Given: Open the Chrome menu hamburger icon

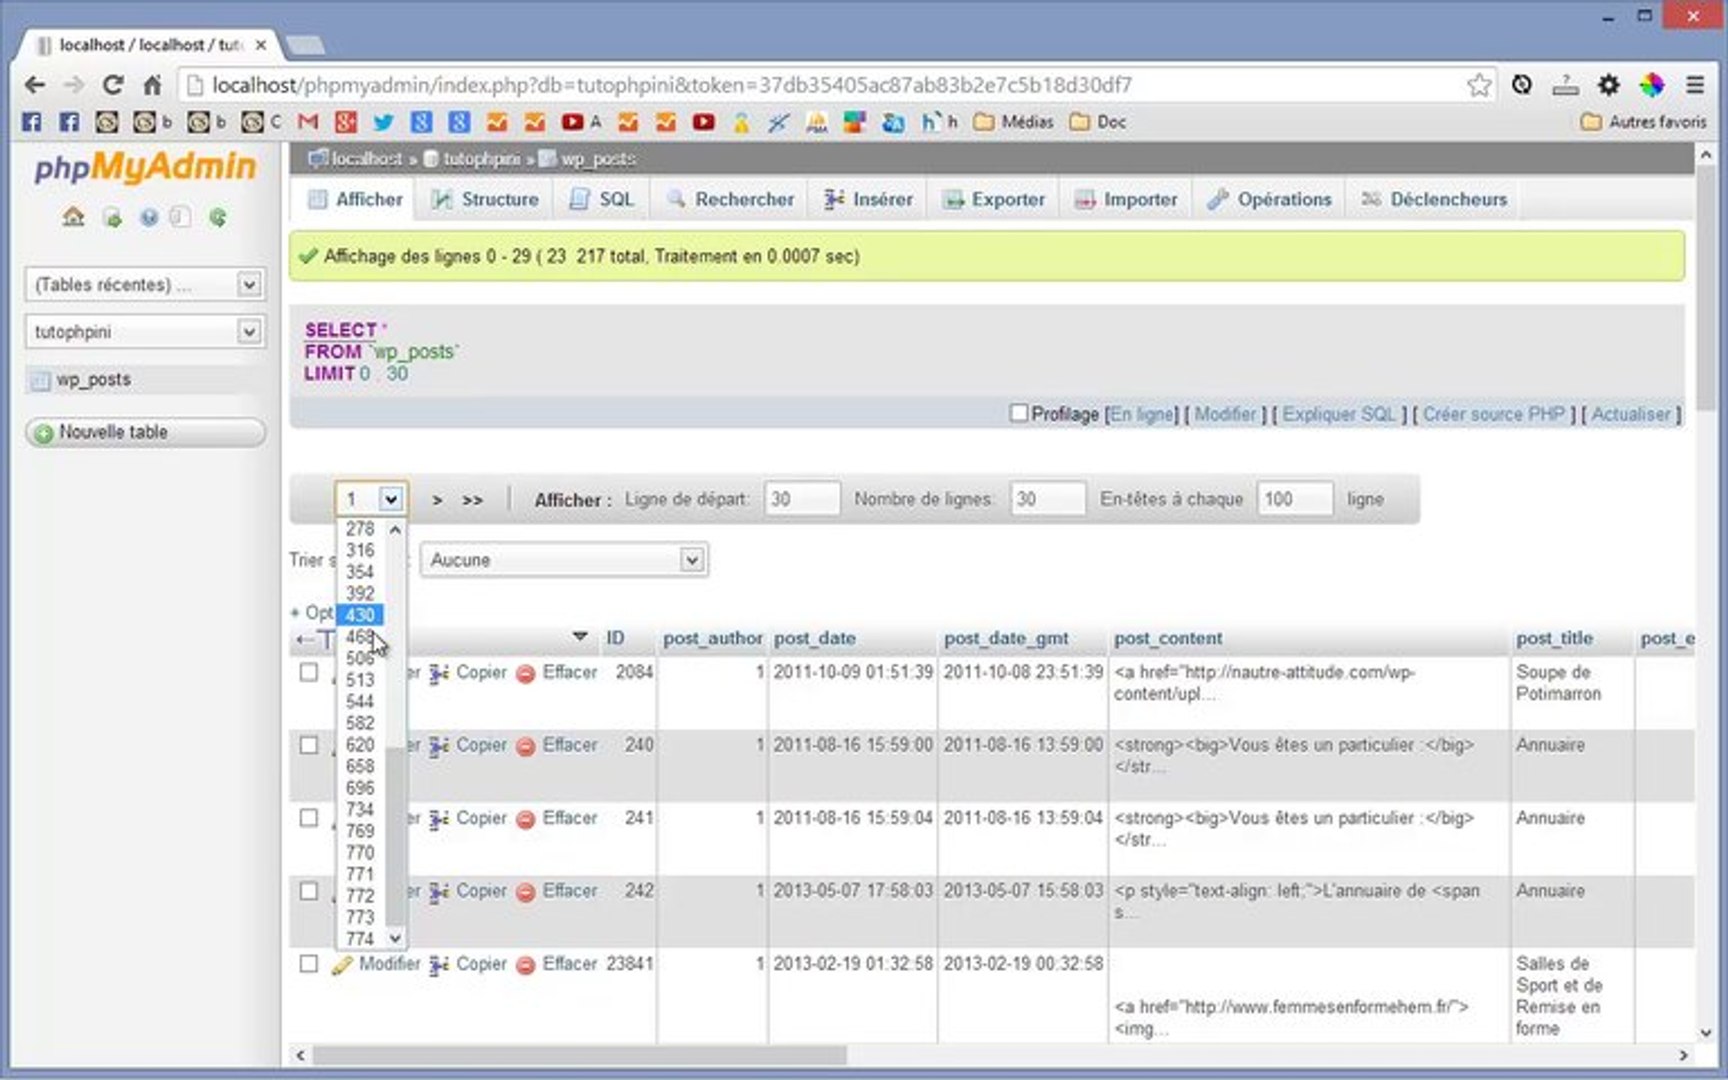Looking at the screenshot, I should tap(1695, 85).
